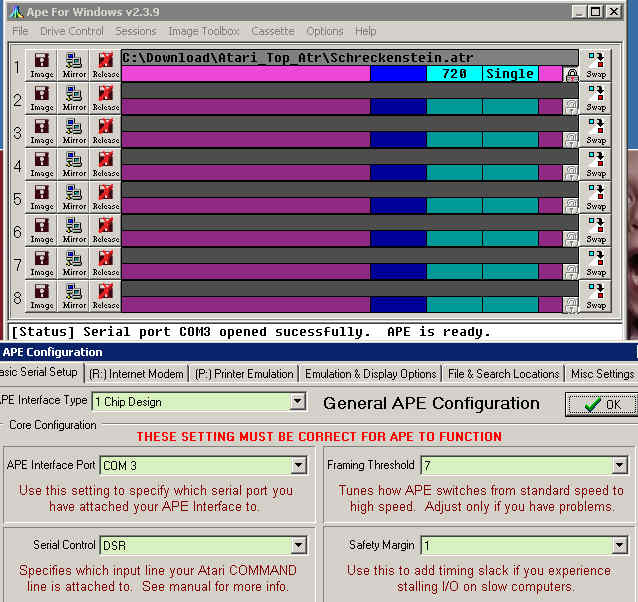Toggle the write-protect lock on drive 8
Screen dimensions: 638x602
pyautogui.click(x=571, y=305)
